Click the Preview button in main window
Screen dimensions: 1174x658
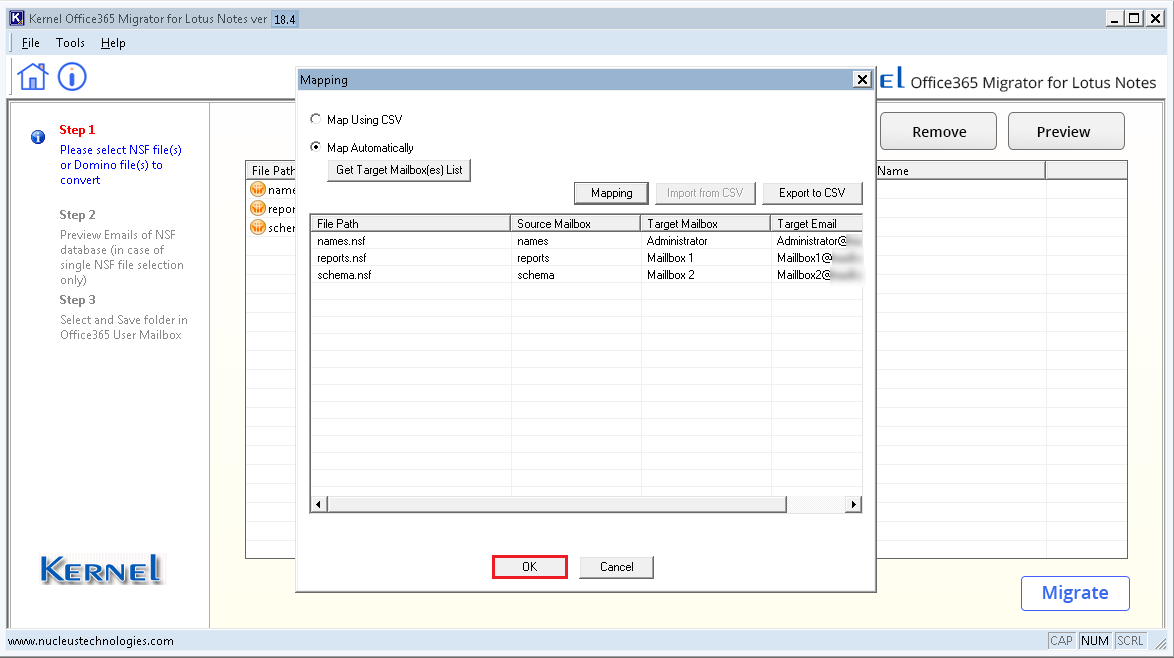(1066, 132)
